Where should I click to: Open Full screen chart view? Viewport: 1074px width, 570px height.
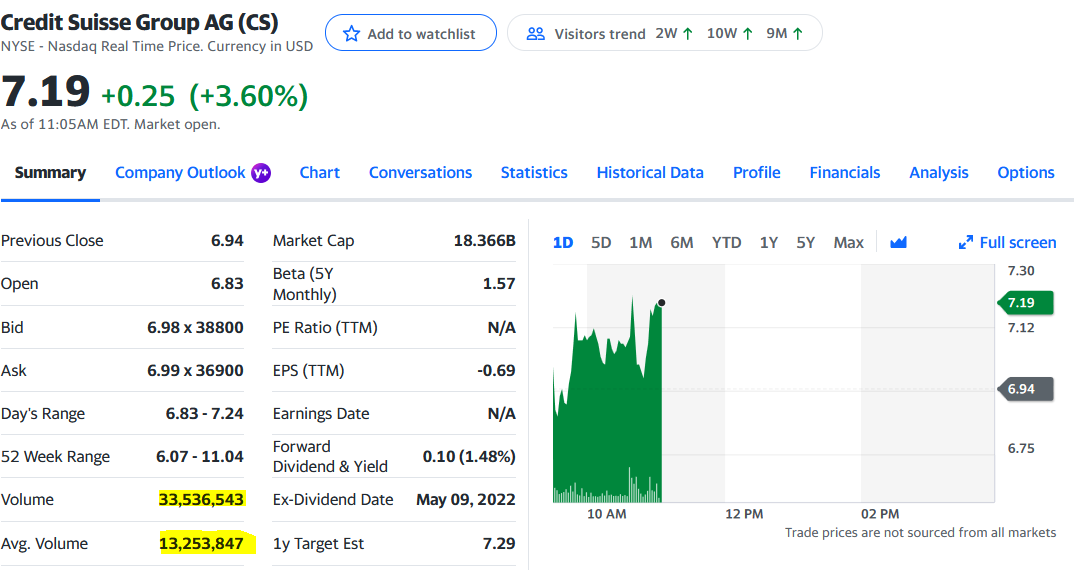coord(1007,243)
